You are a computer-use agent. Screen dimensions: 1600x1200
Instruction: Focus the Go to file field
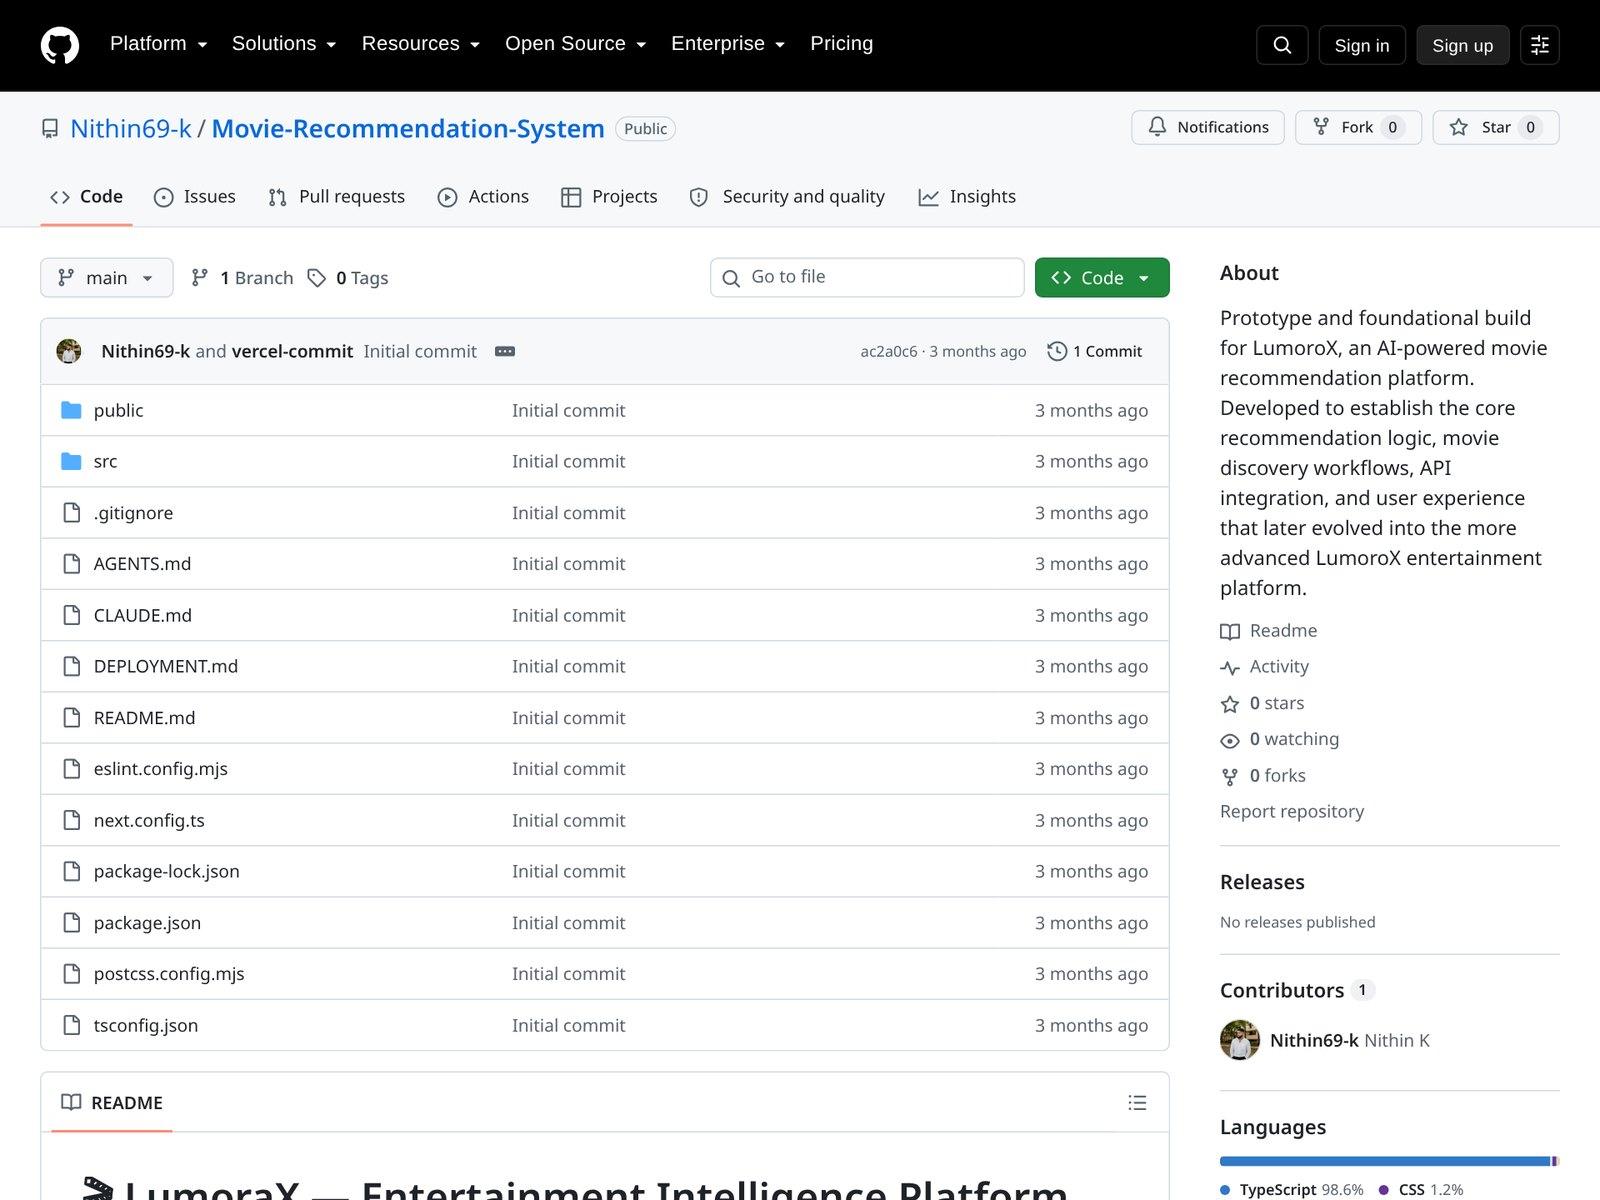pyautogui.click(x=867, y=278)
